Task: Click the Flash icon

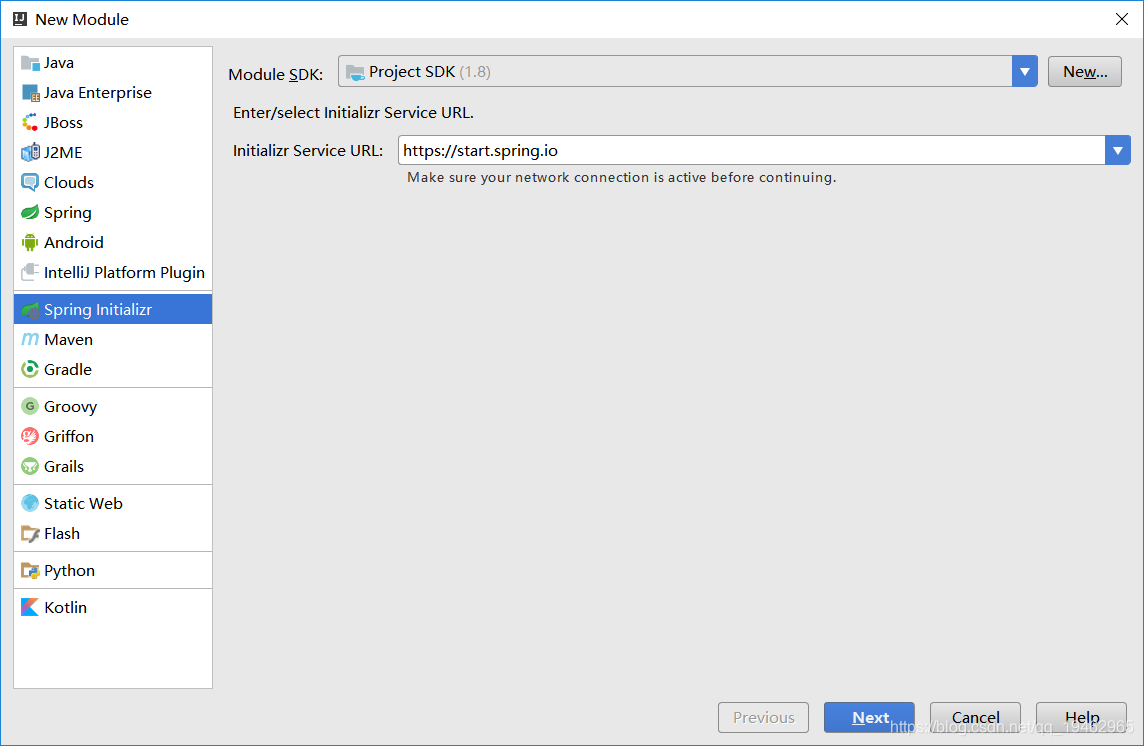Action: coord(30,534)
